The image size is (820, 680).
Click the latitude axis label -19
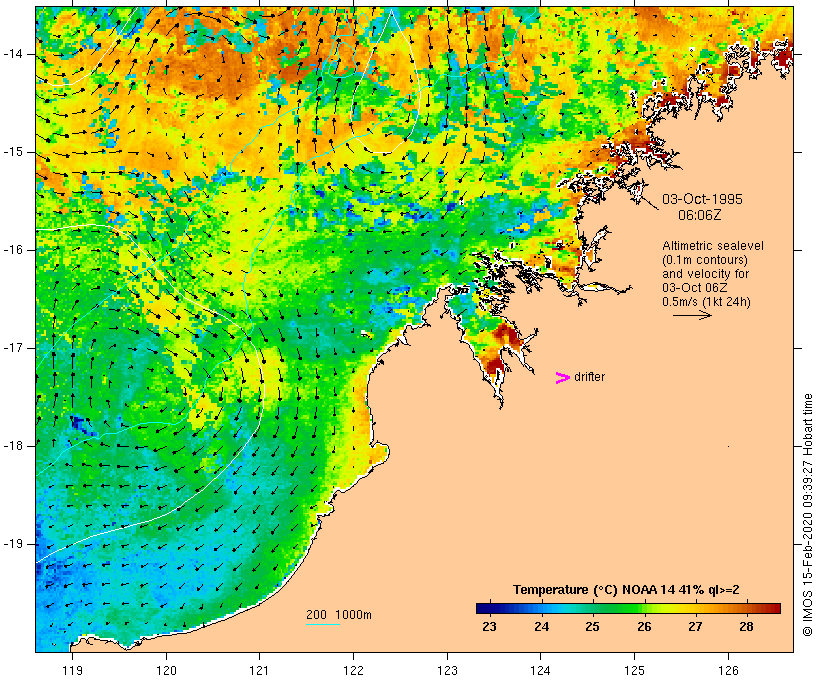point(13,544)
